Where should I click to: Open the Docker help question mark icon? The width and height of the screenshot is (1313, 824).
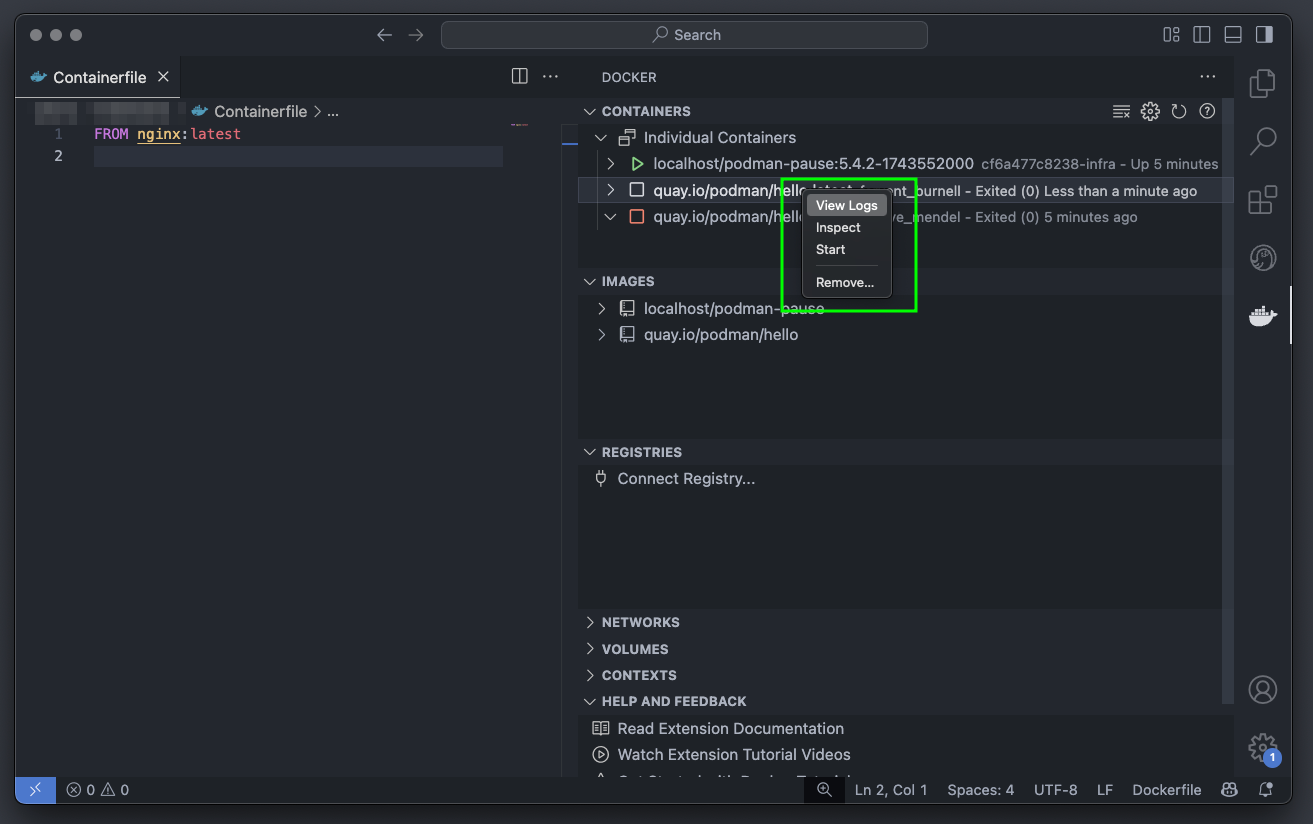[1206, 111]
